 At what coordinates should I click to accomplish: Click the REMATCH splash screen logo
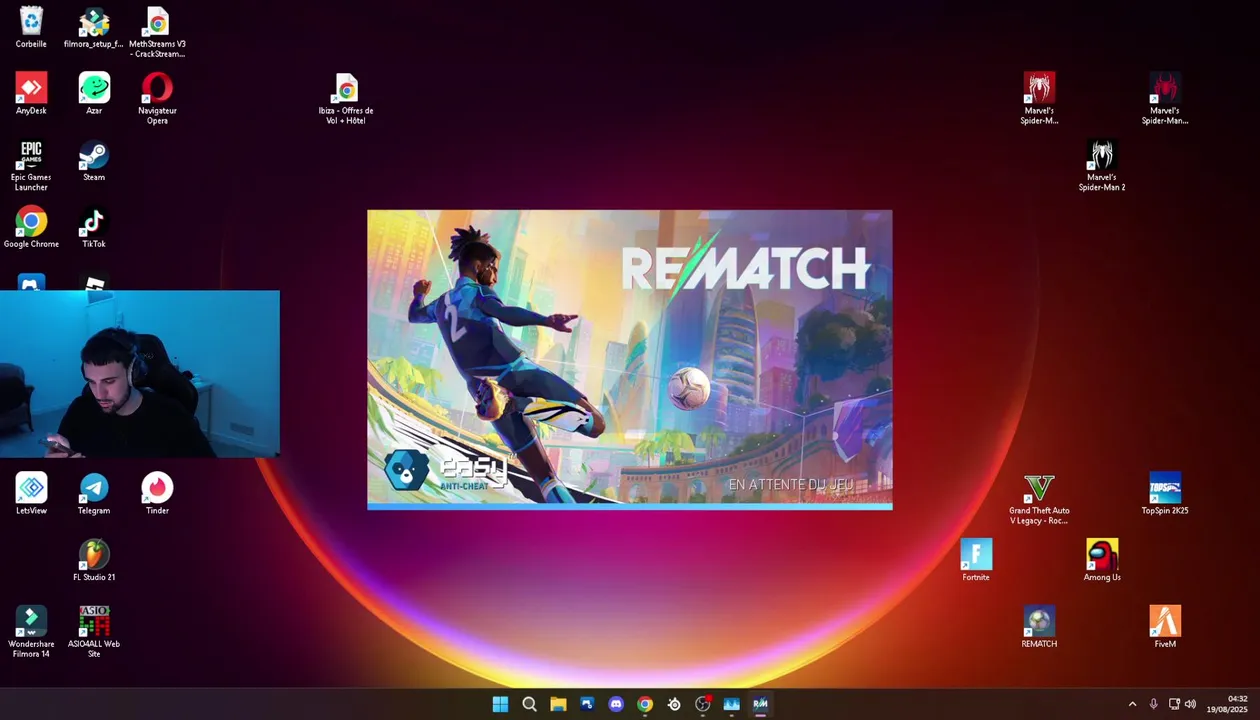pos(745,268)
